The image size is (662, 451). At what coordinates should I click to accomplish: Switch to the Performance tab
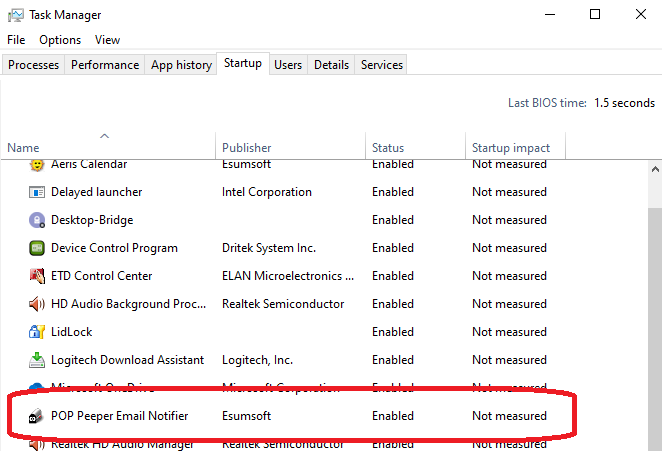tap(105, 65)
